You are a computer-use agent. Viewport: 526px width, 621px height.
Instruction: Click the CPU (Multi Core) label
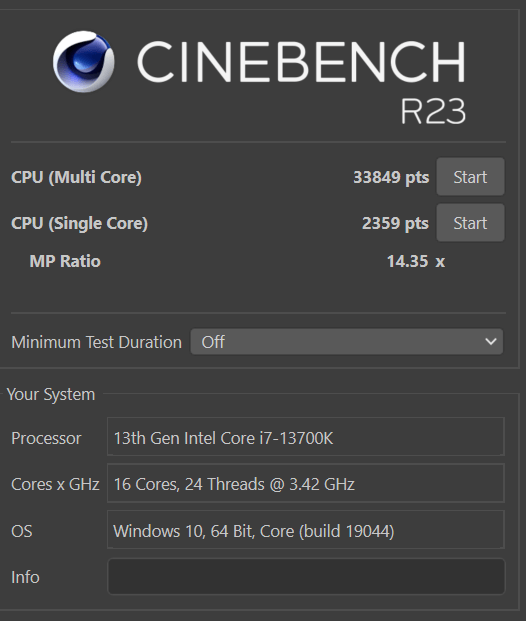click(x=76, y=177)
